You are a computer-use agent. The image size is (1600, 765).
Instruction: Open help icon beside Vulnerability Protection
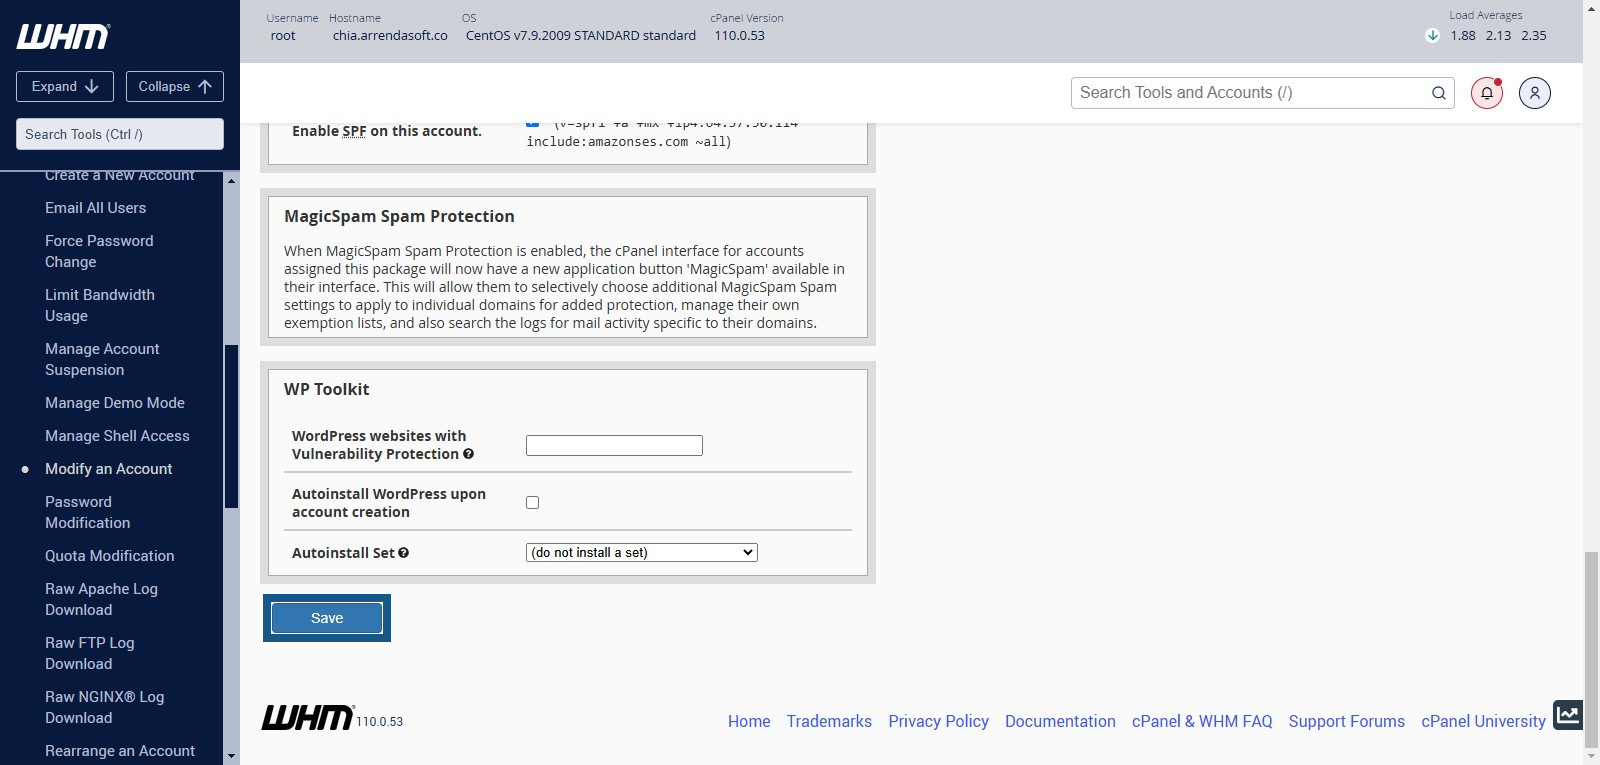click(469, 454)
